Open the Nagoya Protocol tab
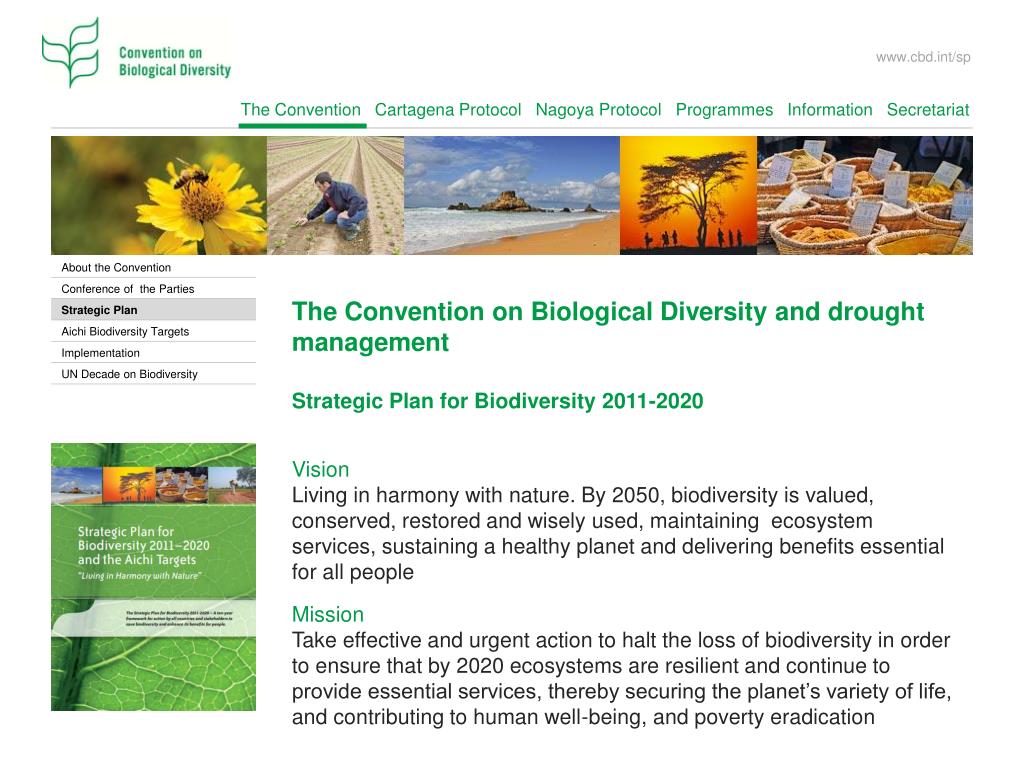Screen dimensions: 1024x768 [598, 110]
